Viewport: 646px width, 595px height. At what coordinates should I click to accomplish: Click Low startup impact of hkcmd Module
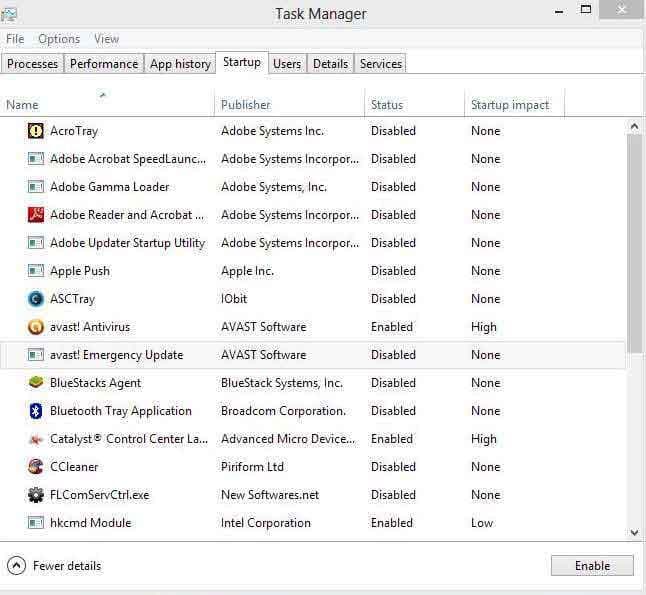(x=482, y=523)
